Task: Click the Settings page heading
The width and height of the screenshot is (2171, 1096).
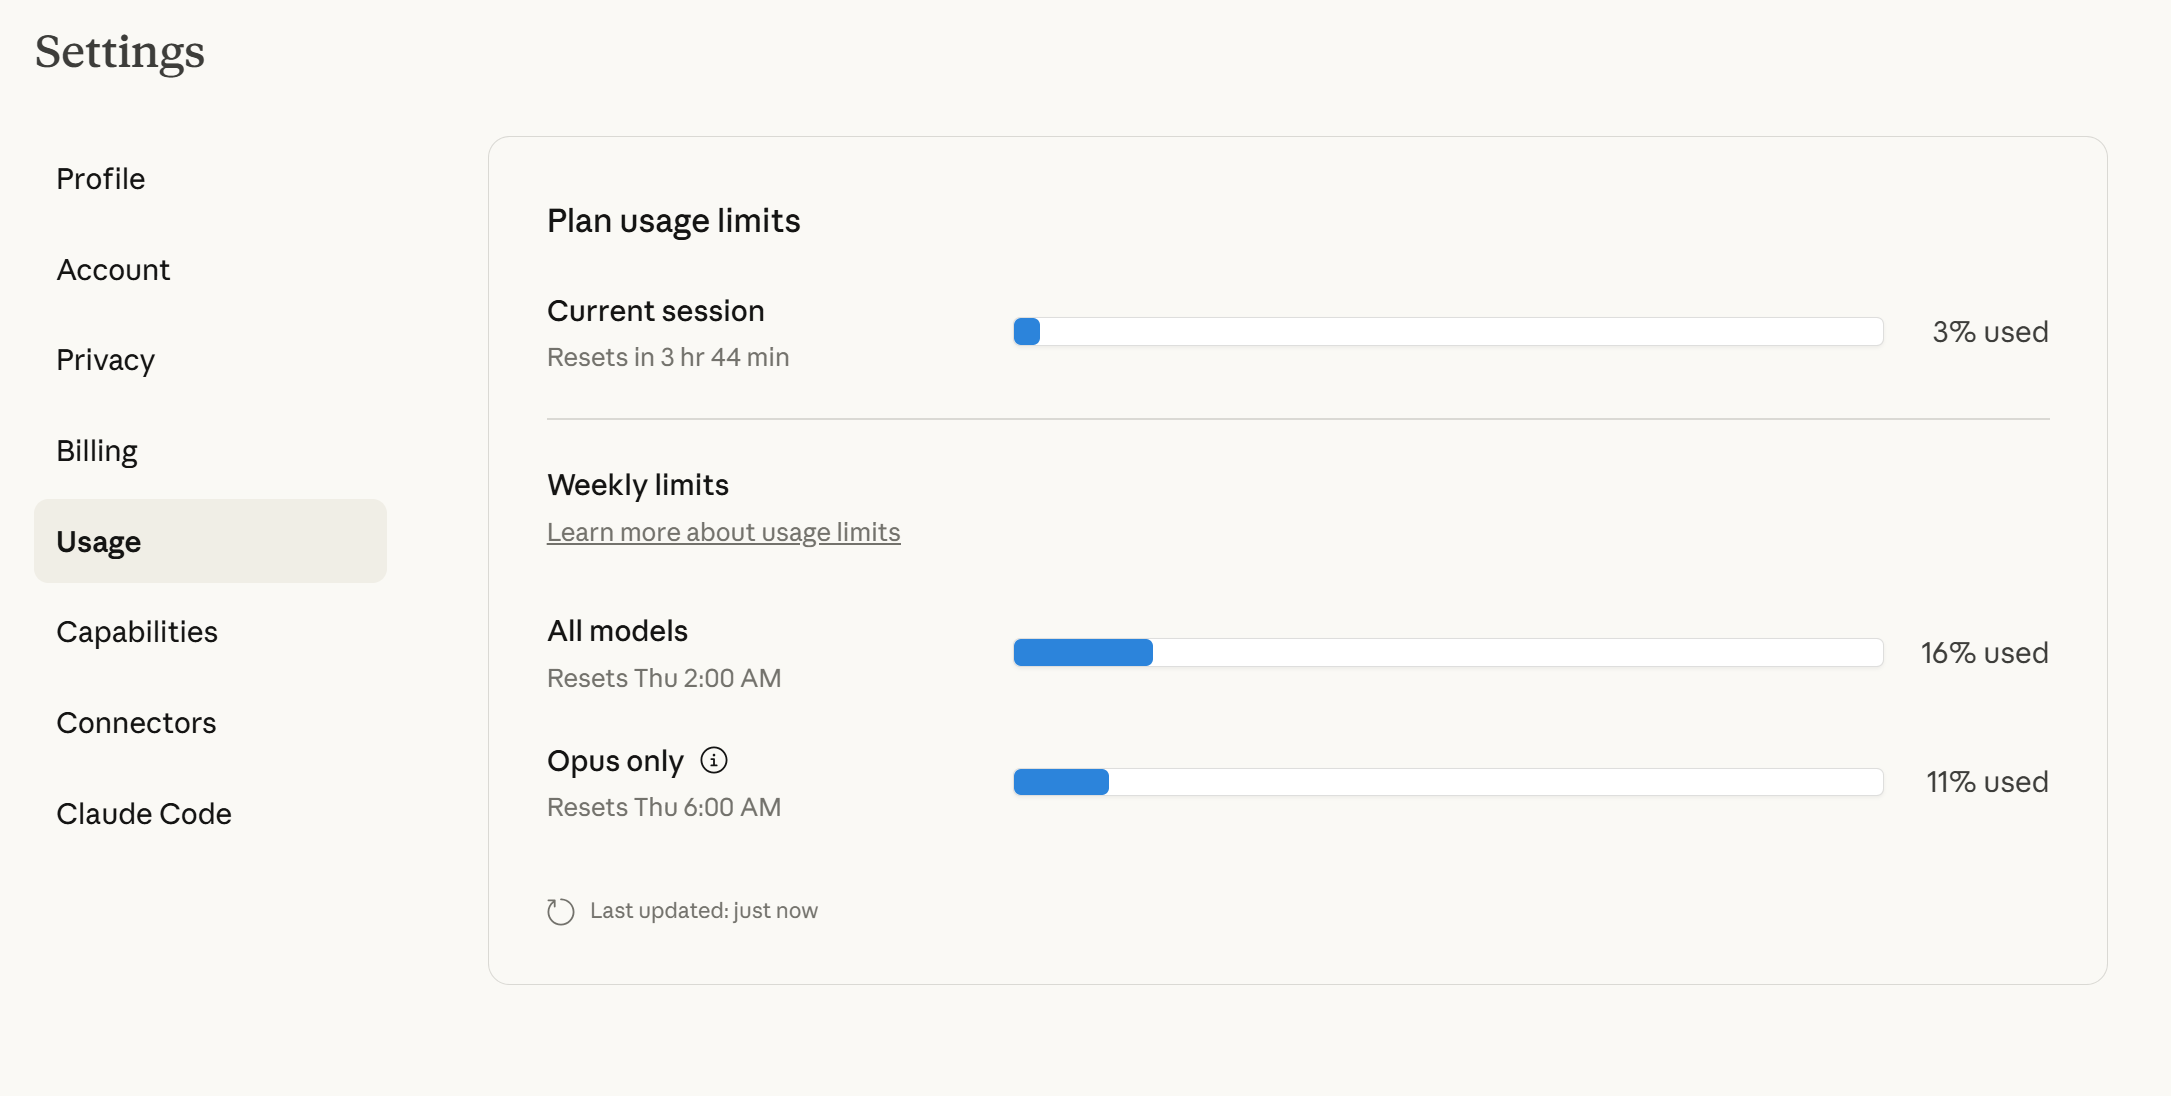Action: pyautogui.click(x=120, y=52)
